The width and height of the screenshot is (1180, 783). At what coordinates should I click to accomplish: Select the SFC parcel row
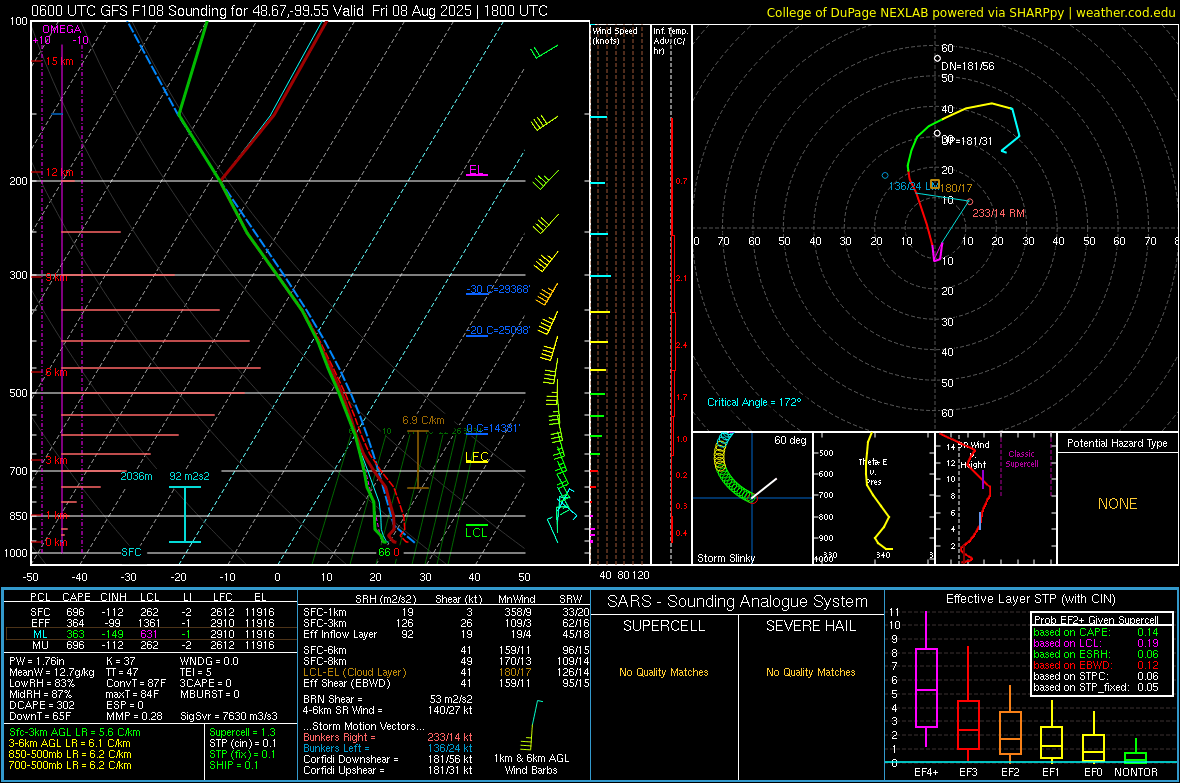pyautogui.click(x=151, y=612)
